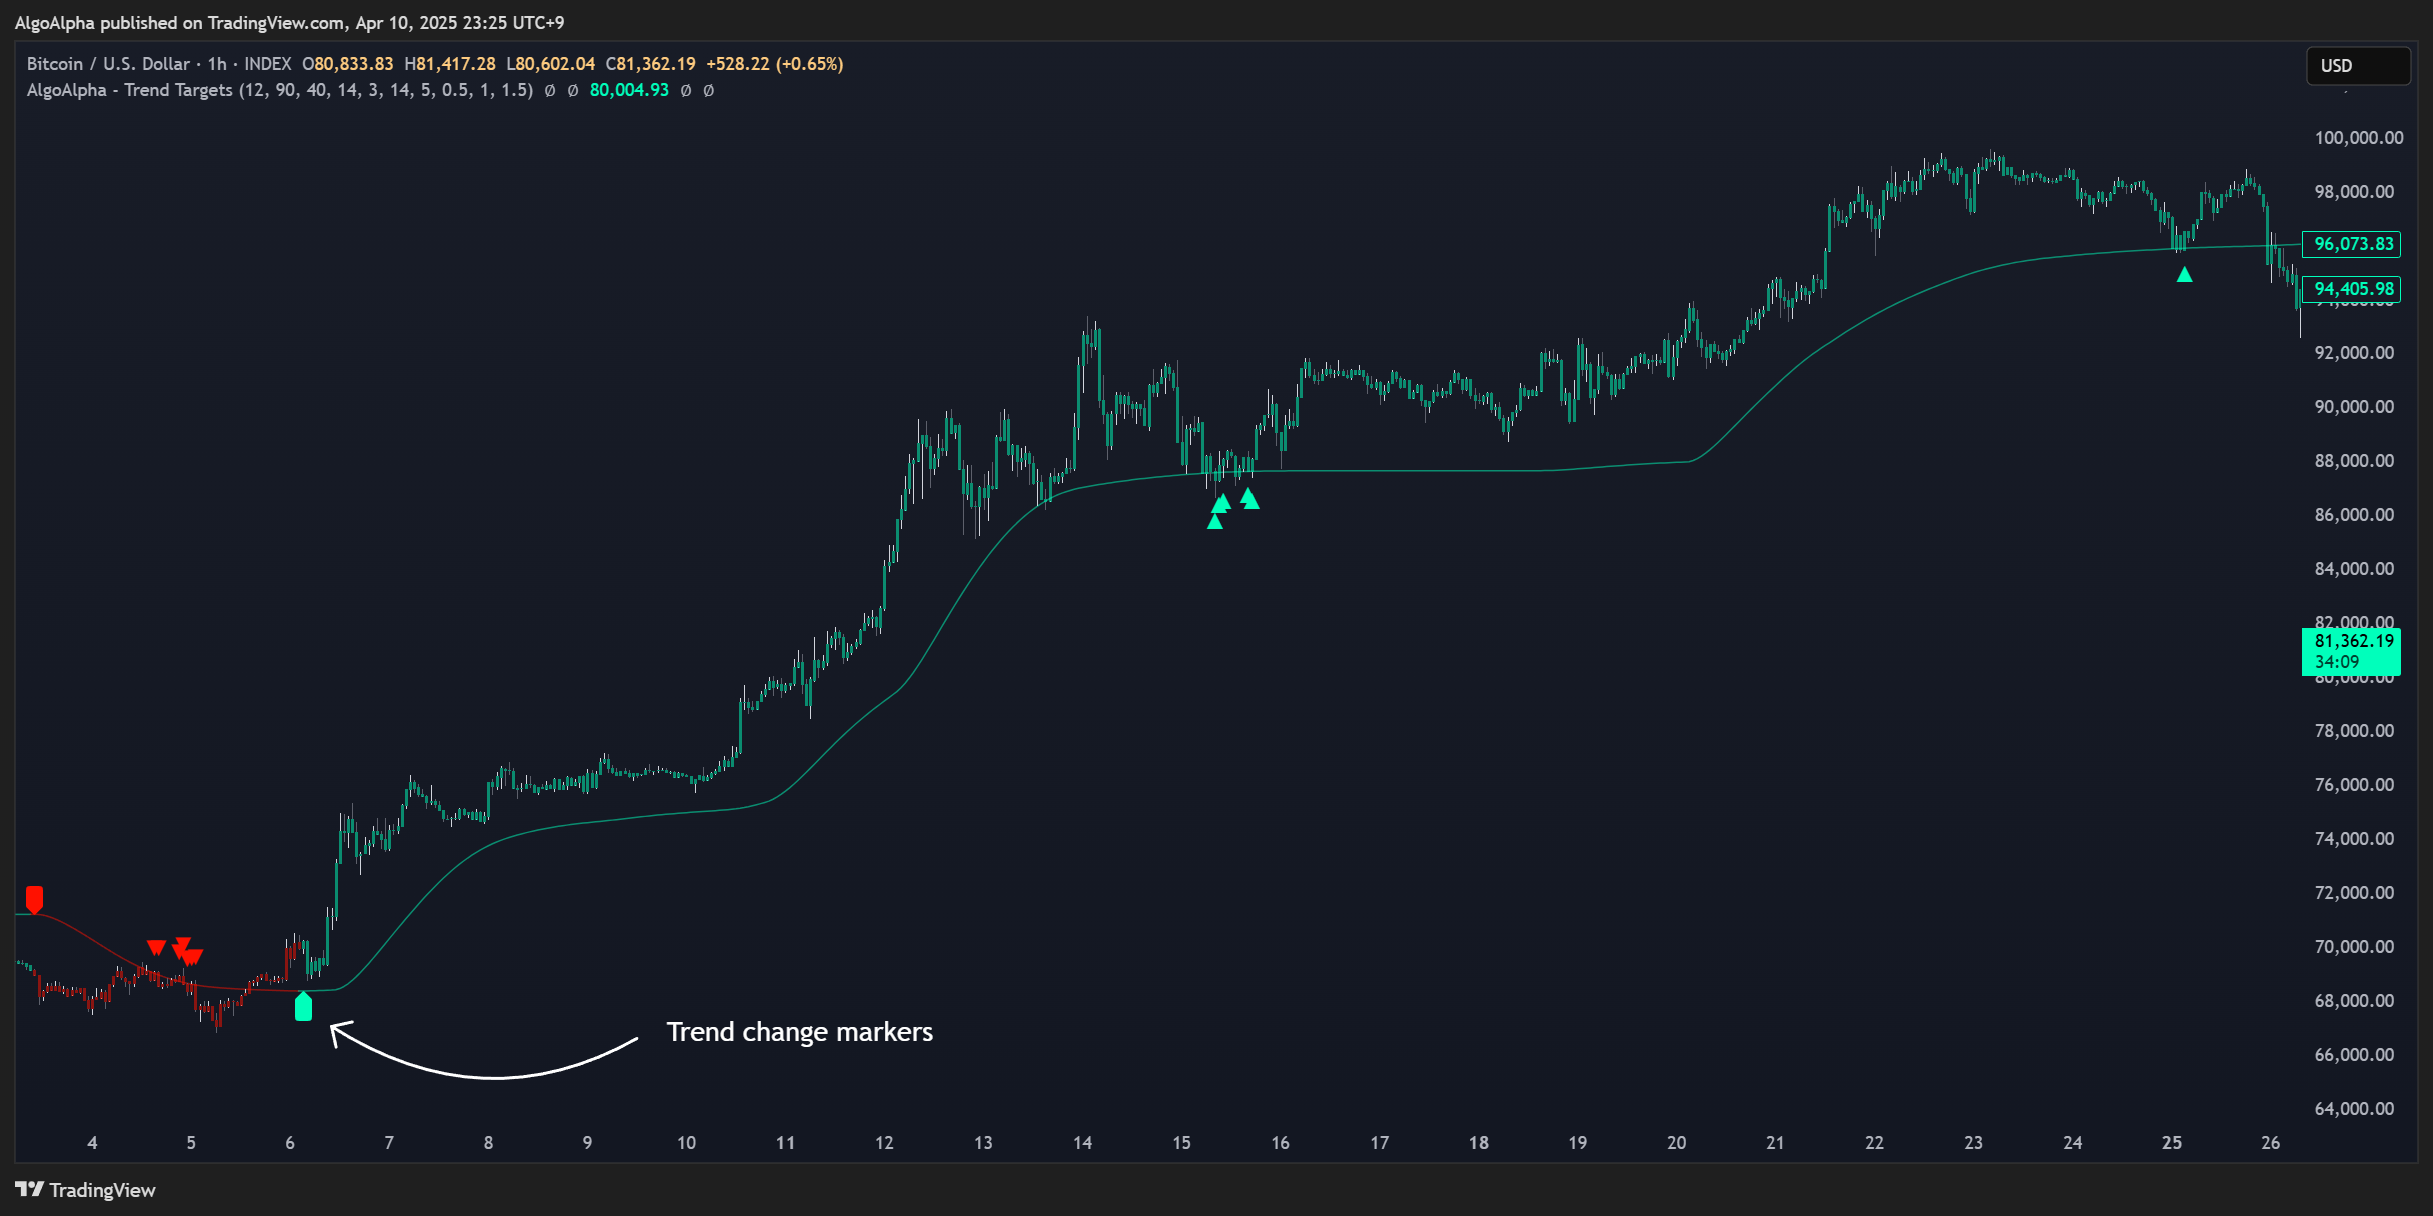Click the 90,000.00 price axis label
The height and width of the screenshot is (1216, 2433).
click(2355, 407)
